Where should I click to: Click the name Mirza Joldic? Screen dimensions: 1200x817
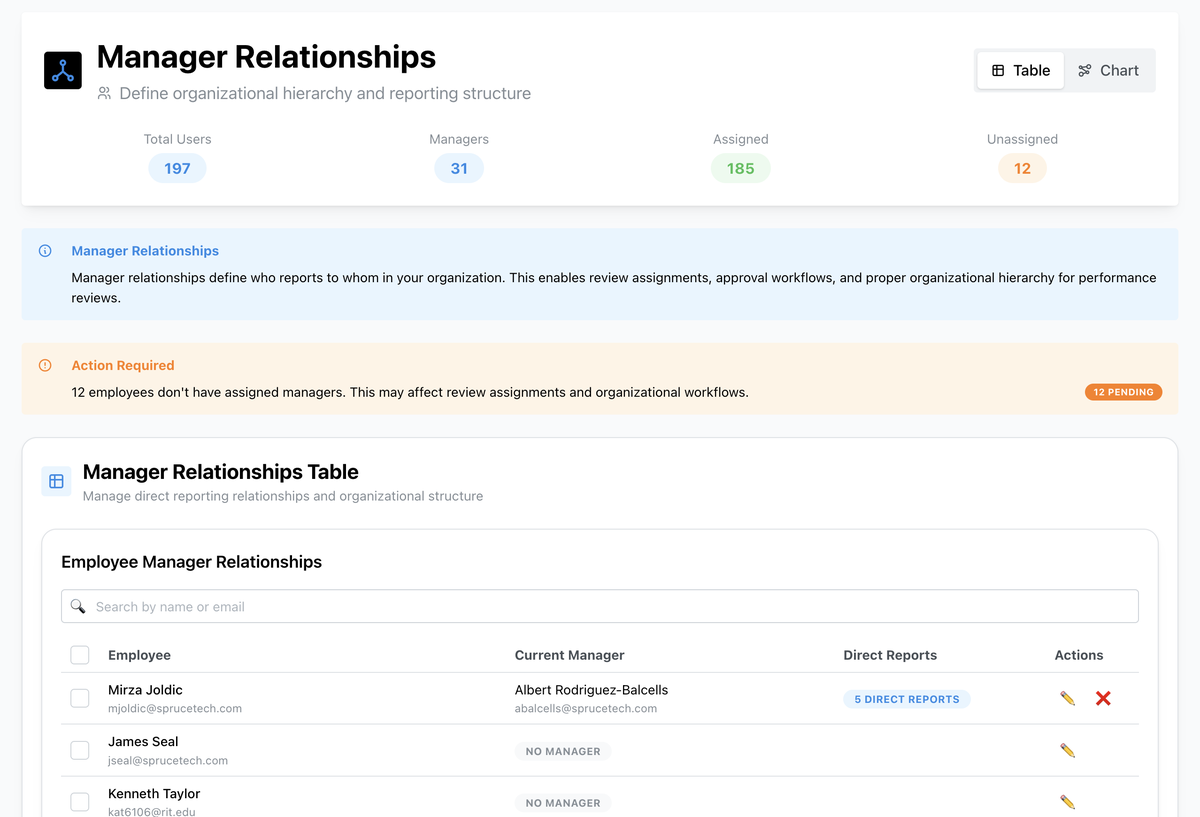145,690
